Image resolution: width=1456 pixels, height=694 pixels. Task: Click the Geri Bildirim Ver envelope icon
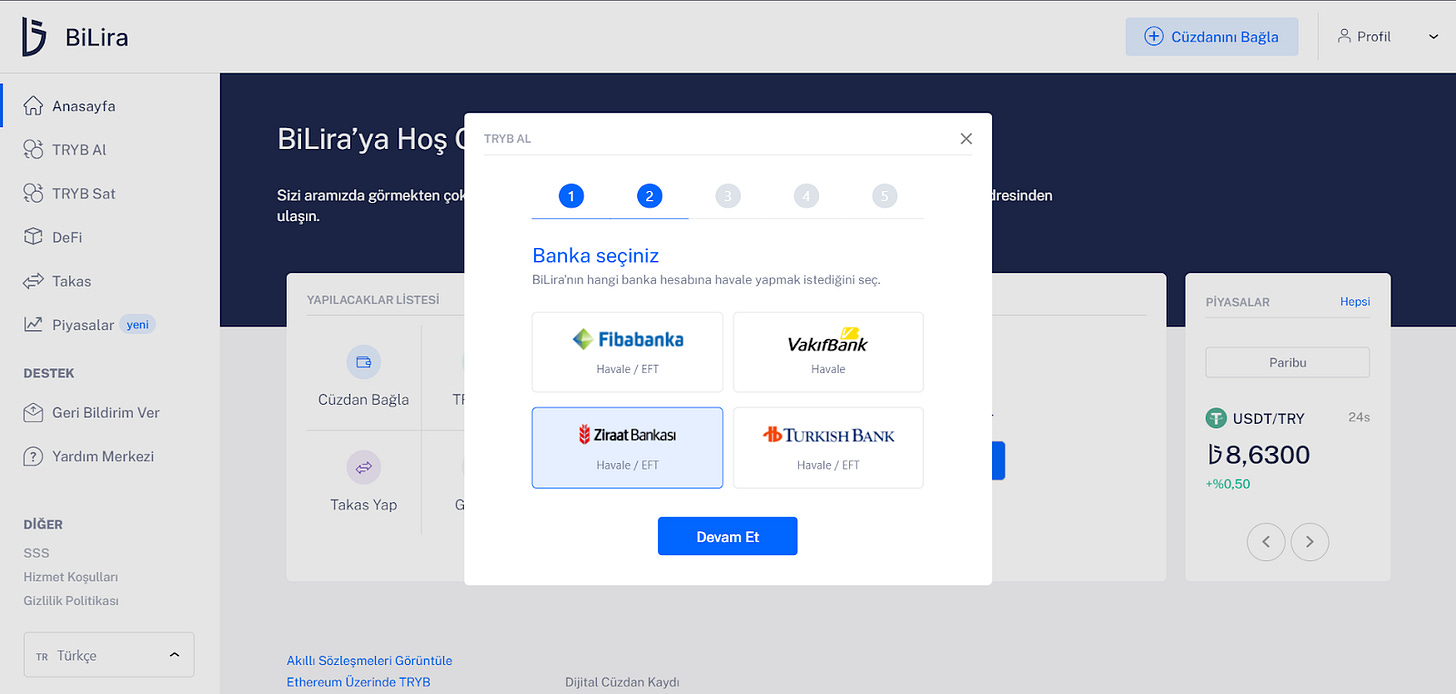pyautogui.click(x=33, y=412)
